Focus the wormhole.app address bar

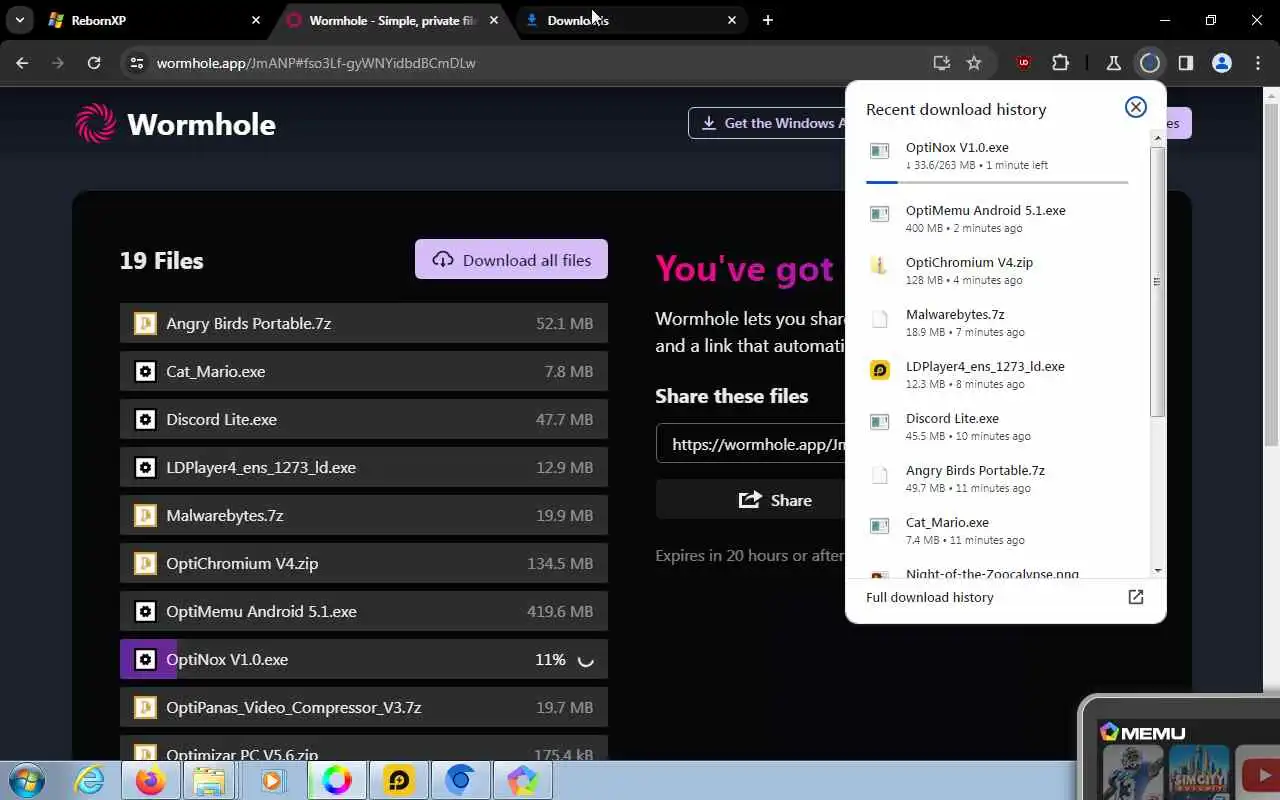540,63
